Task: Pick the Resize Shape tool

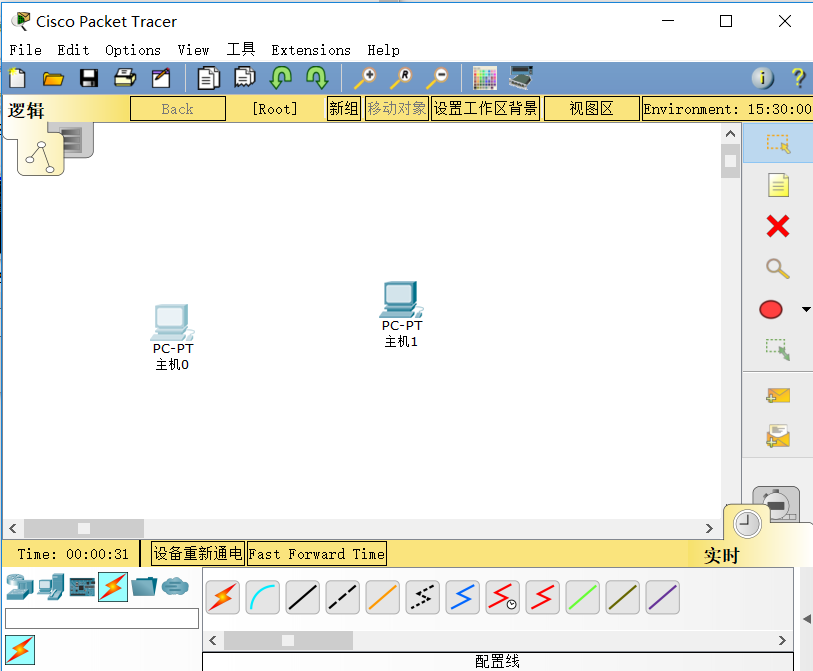Action: [778, 350]
